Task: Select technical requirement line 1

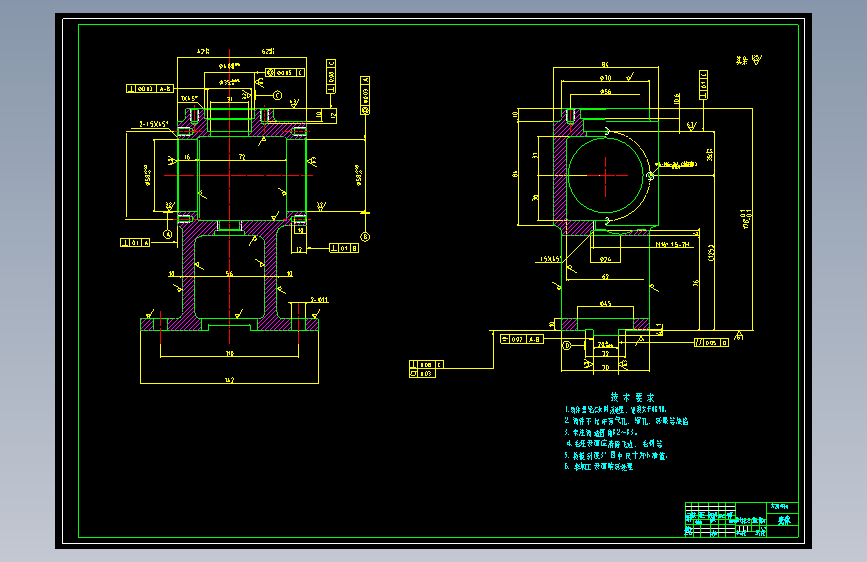Action: pyautogui.click(x=615, y=410)
